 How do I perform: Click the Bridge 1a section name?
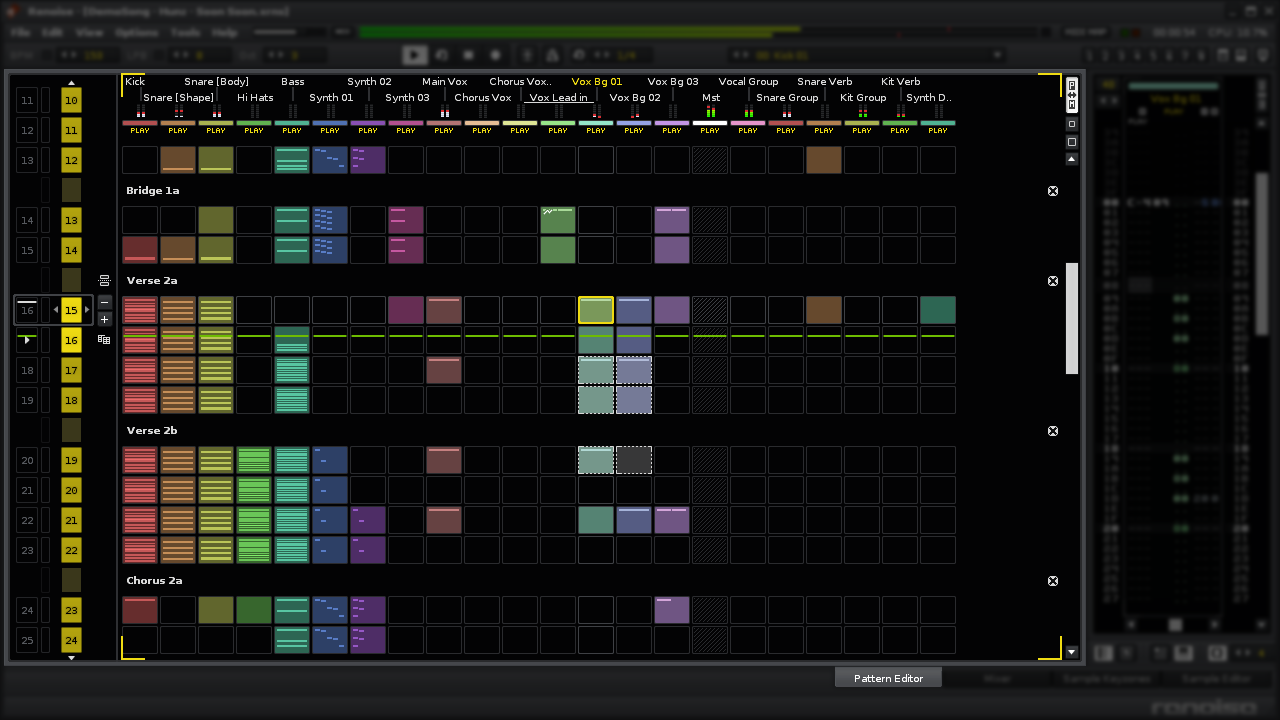153,191
